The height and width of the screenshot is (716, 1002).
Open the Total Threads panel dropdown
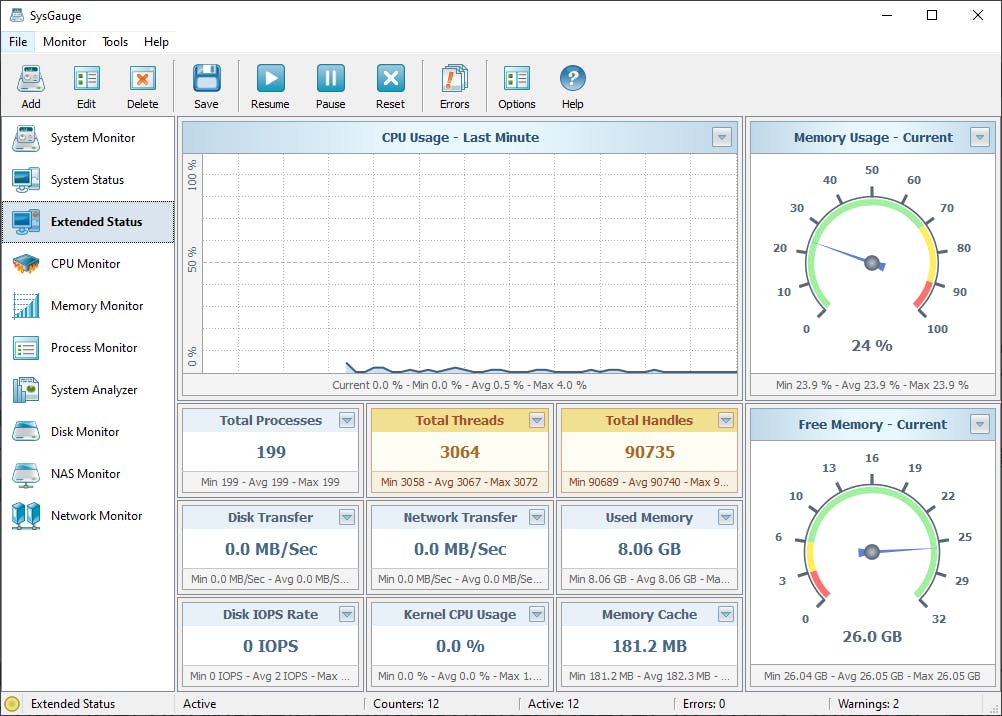[x=537, y=421]
